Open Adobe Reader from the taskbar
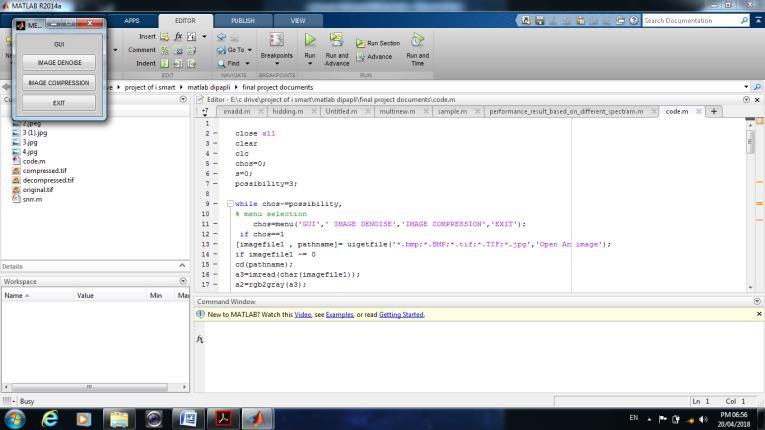The height and width of the screenshot is (430, 765). point(222,418)
